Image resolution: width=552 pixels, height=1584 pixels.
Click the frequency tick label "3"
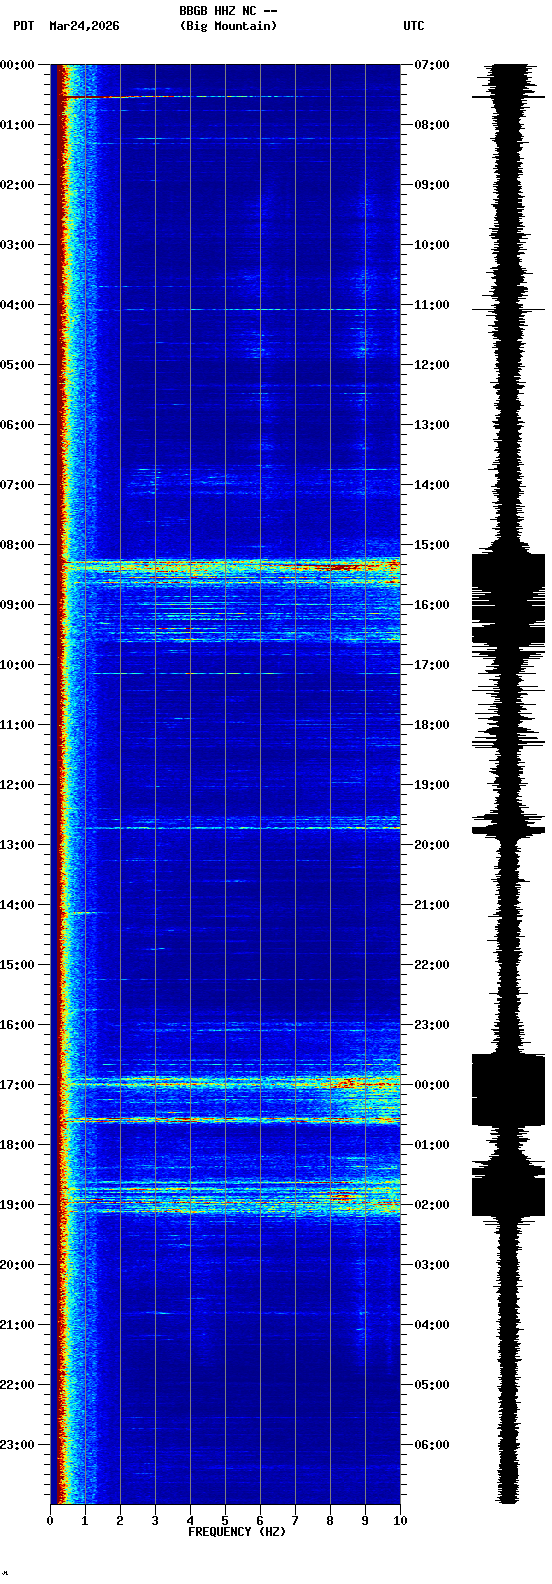[155, 1521]
